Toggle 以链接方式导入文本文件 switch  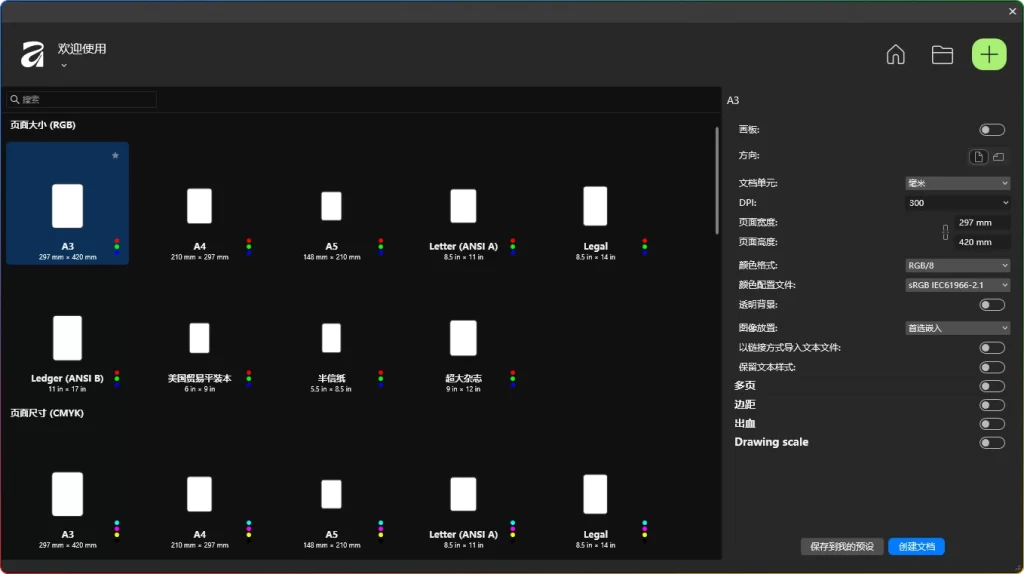pos(991,348)
